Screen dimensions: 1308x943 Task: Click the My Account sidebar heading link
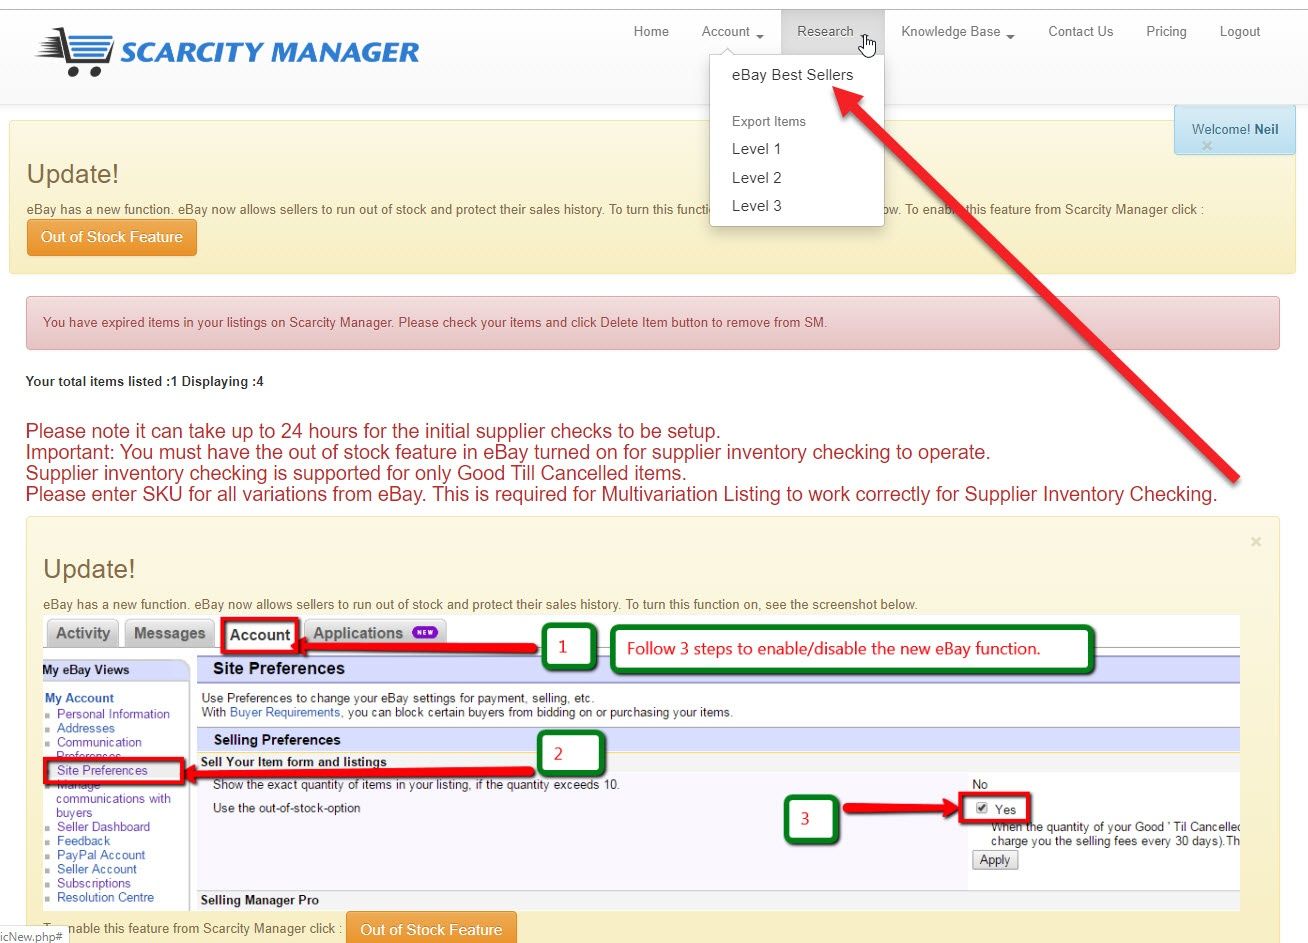(x=79, y=698)
